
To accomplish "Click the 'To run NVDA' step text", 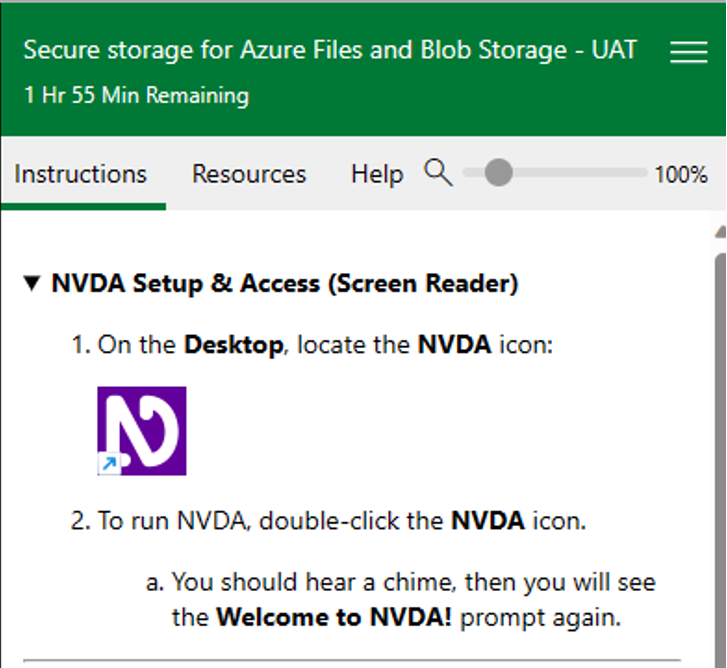I will (x=270, y=521).
